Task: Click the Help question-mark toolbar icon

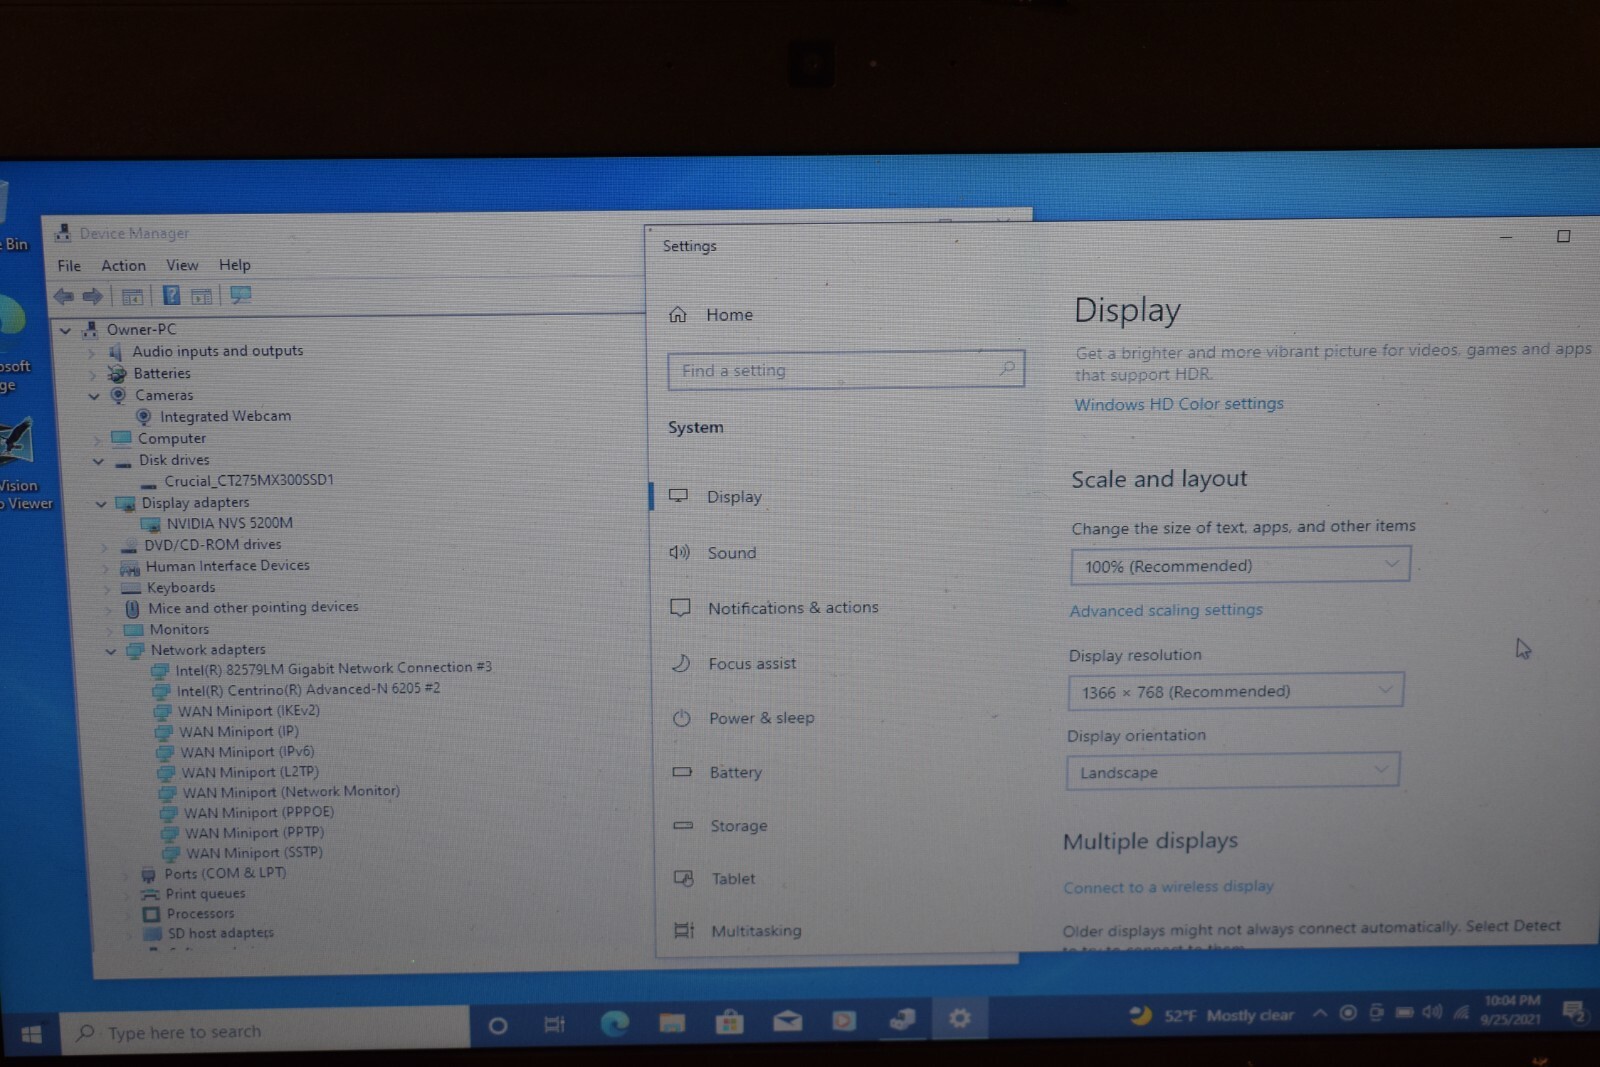Action: tap(171, 295)
